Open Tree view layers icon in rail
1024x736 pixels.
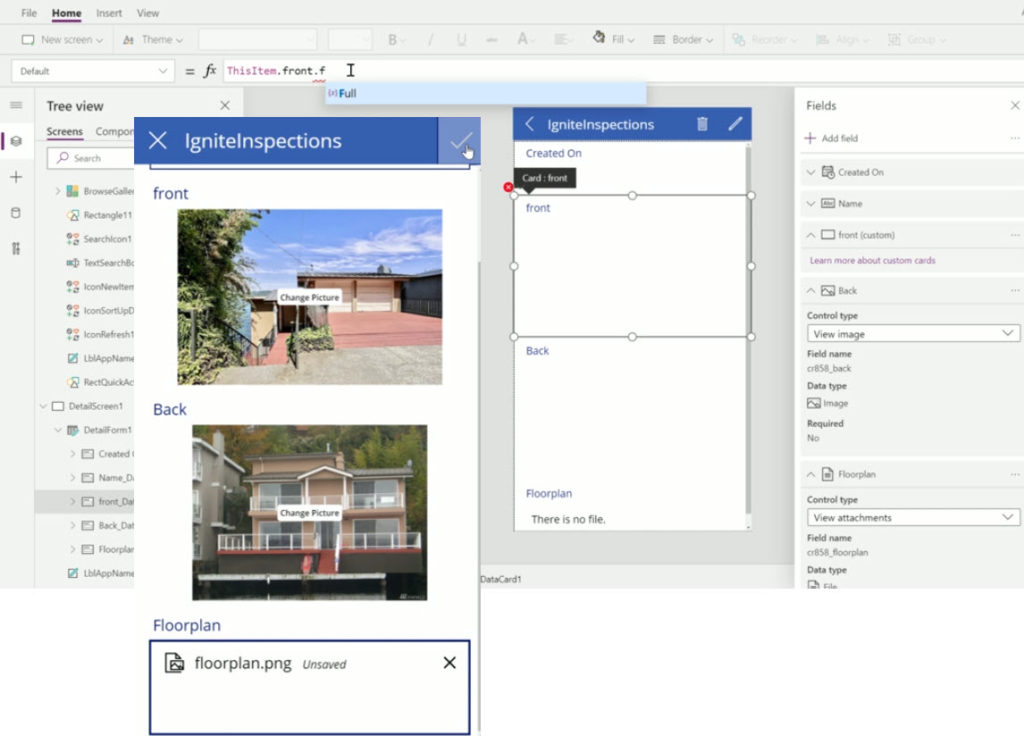pyautogui.click(x=16, y=141)
